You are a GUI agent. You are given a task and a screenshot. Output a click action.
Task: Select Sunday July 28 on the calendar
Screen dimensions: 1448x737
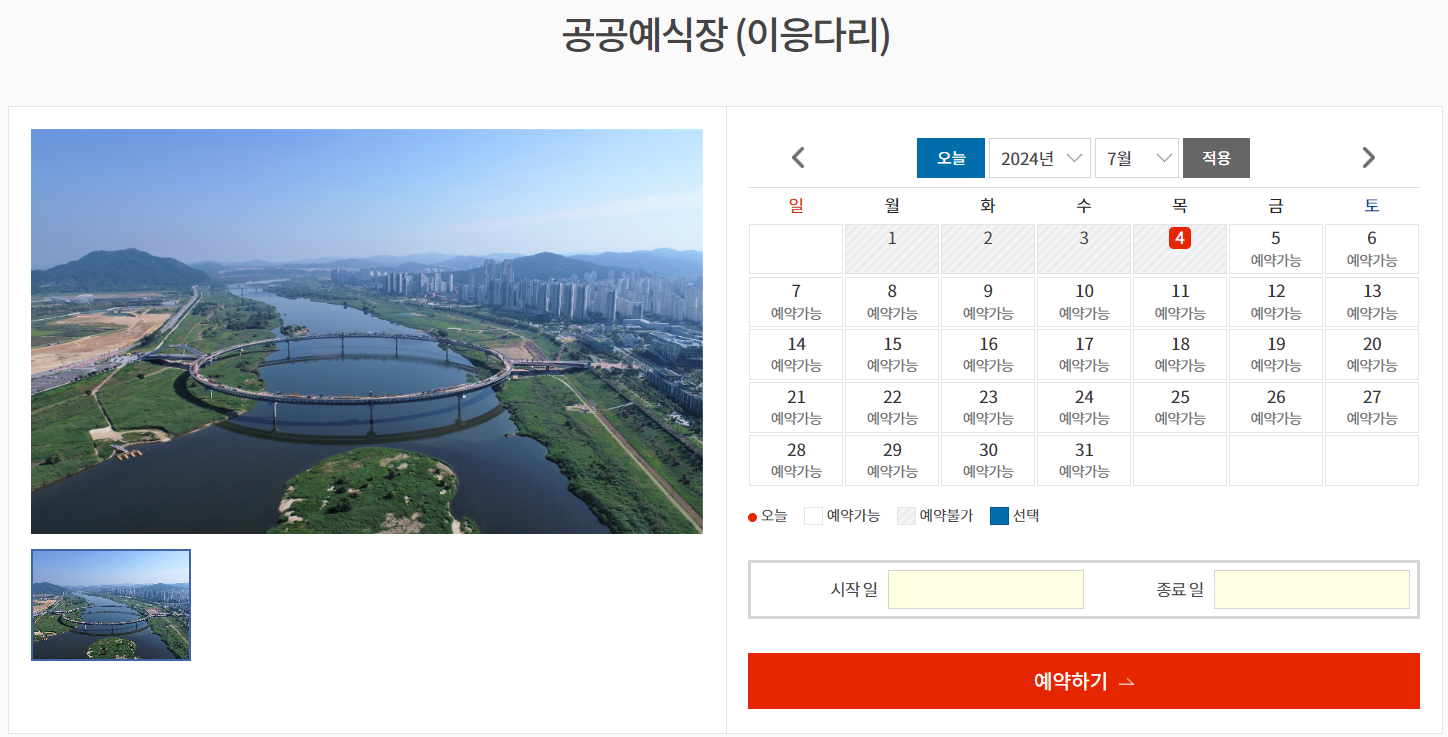pyautogui.click(x=795, y=460)
